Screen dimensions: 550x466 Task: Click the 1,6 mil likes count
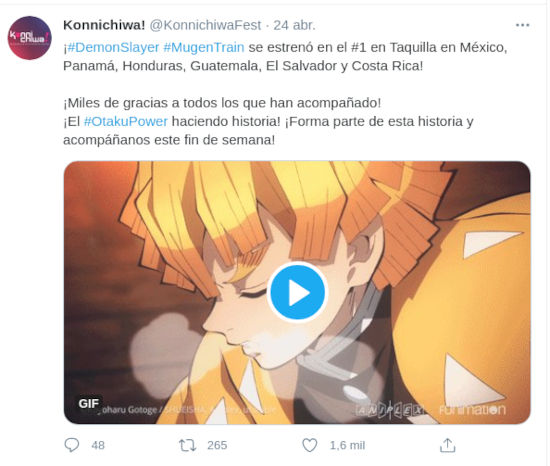(x=347, y=446)
